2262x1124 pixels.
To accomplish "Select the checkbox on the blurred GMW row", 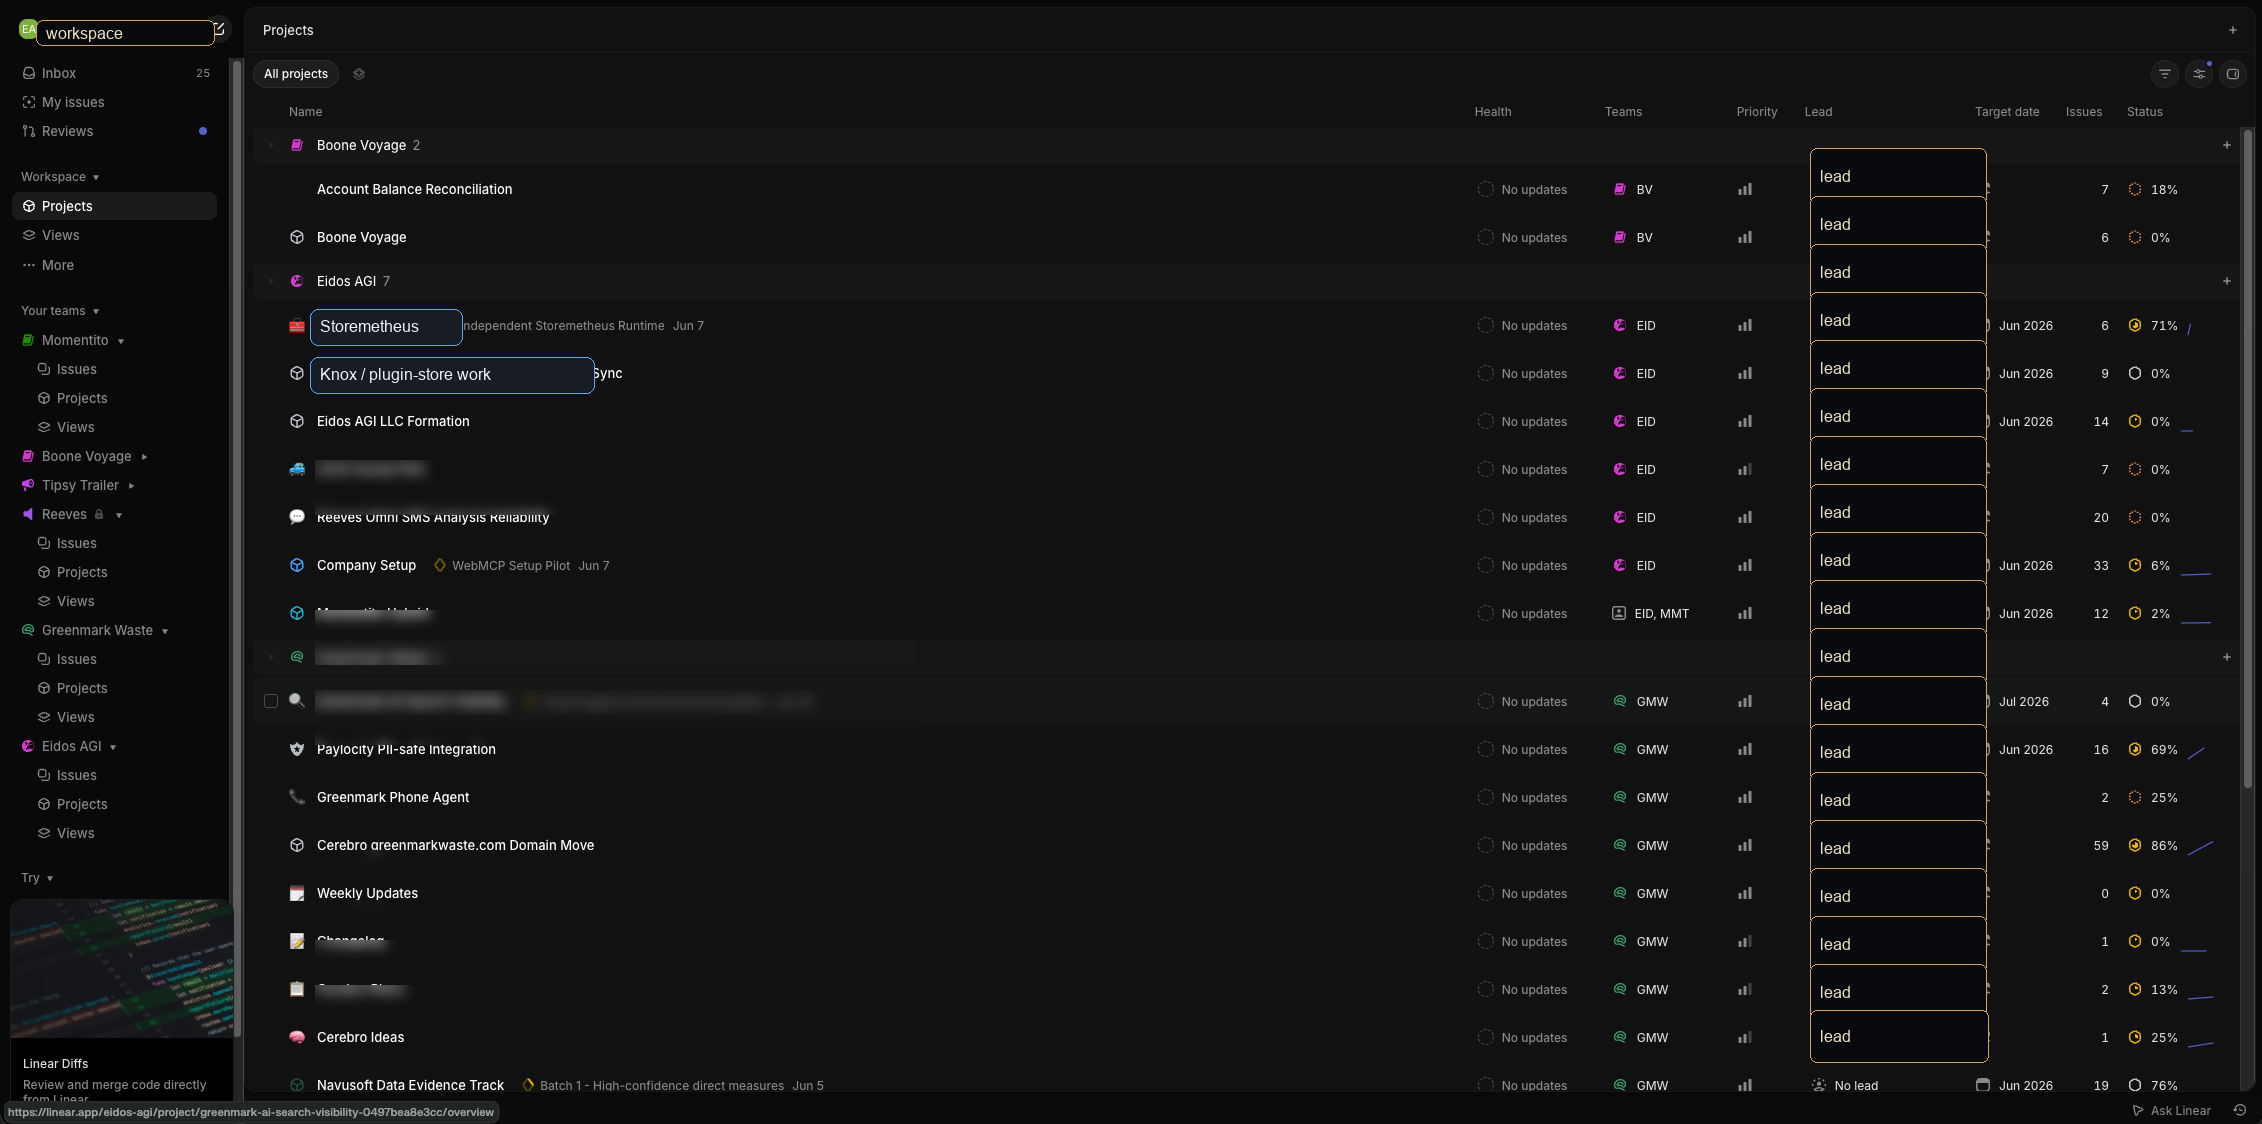I will (x=271, y=701).
